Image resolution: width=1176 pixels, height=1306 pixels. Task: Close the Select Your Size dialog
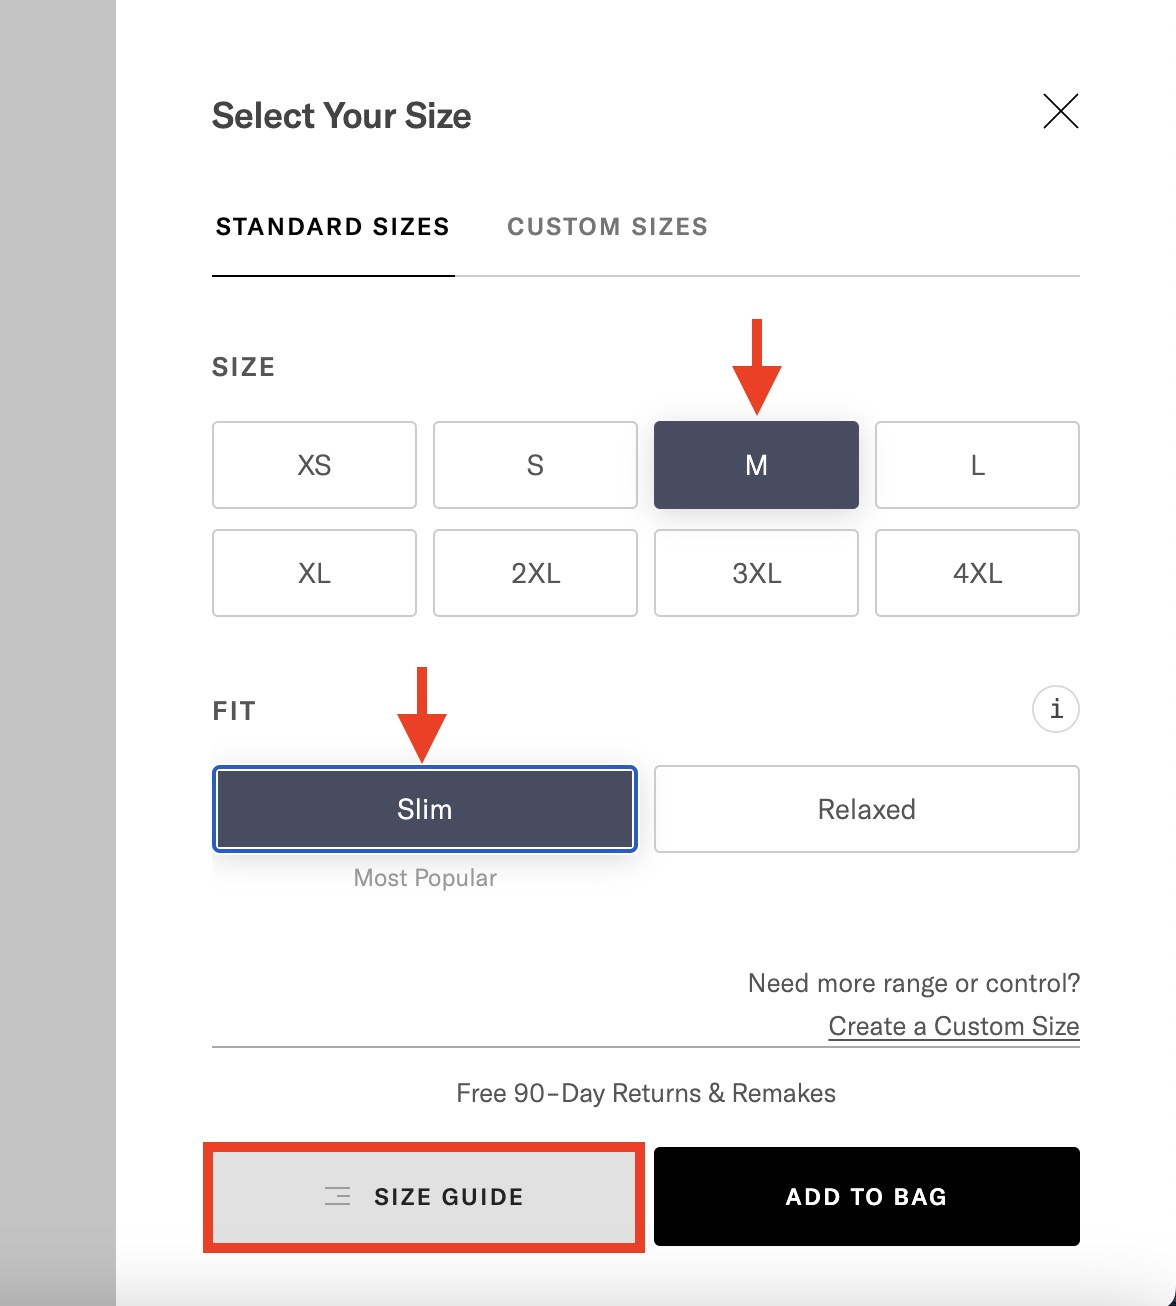pos(1061,112)
